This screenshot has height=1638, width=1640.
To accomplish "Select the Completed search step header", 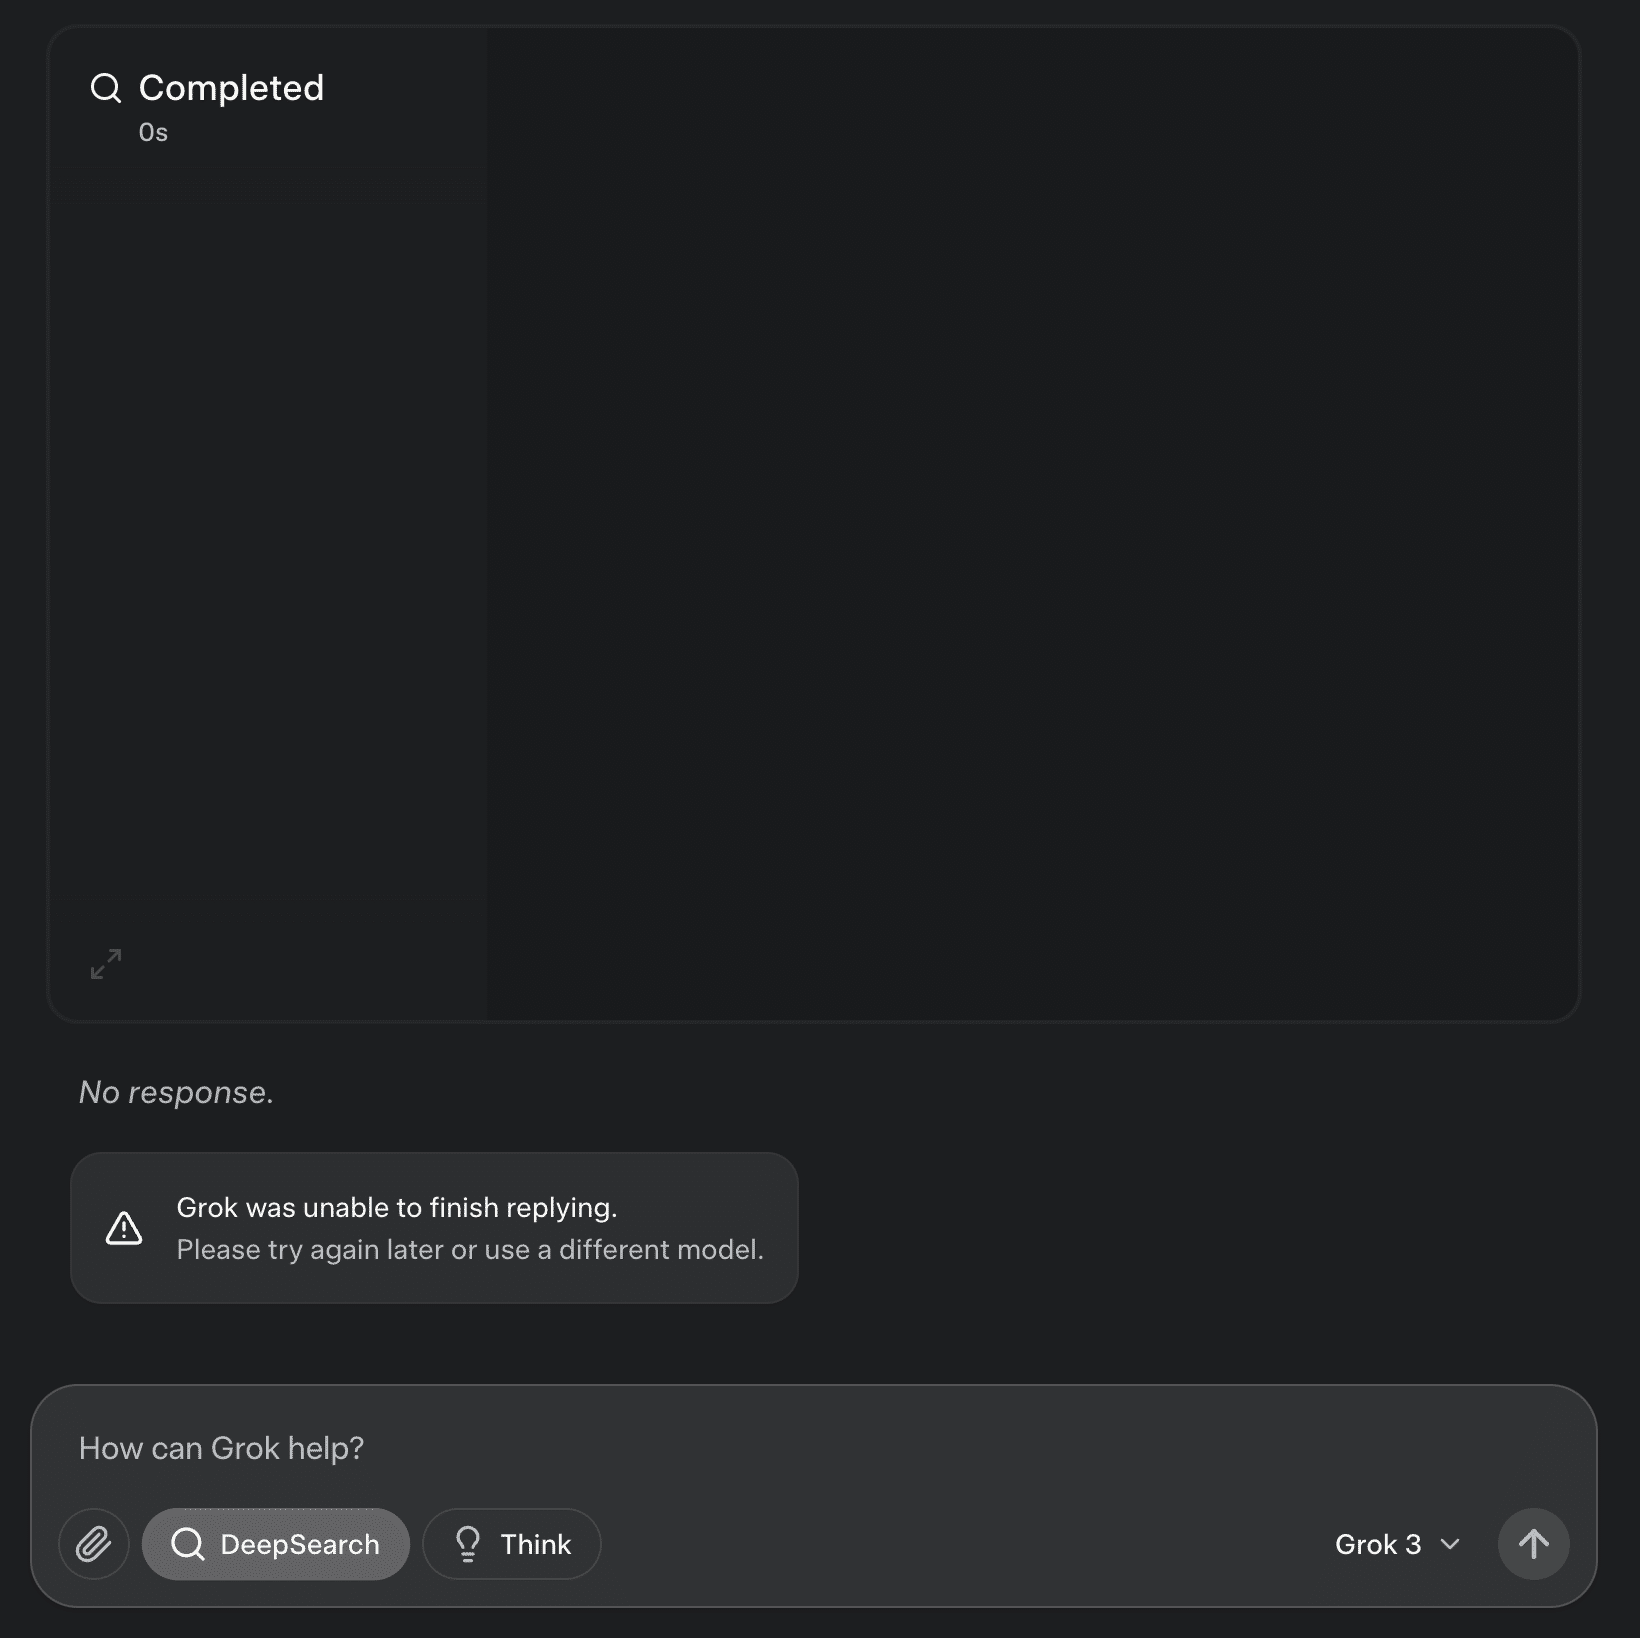I will [231, 88].
